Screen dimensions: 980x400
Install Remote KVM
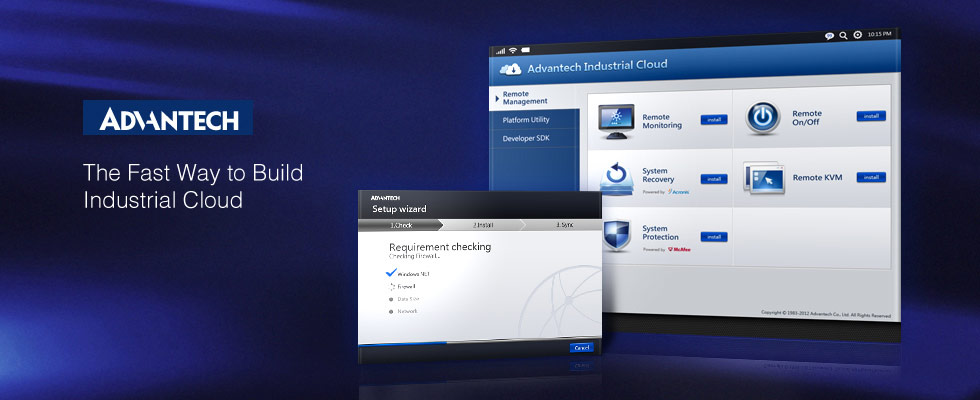click(x=871, y=178)
